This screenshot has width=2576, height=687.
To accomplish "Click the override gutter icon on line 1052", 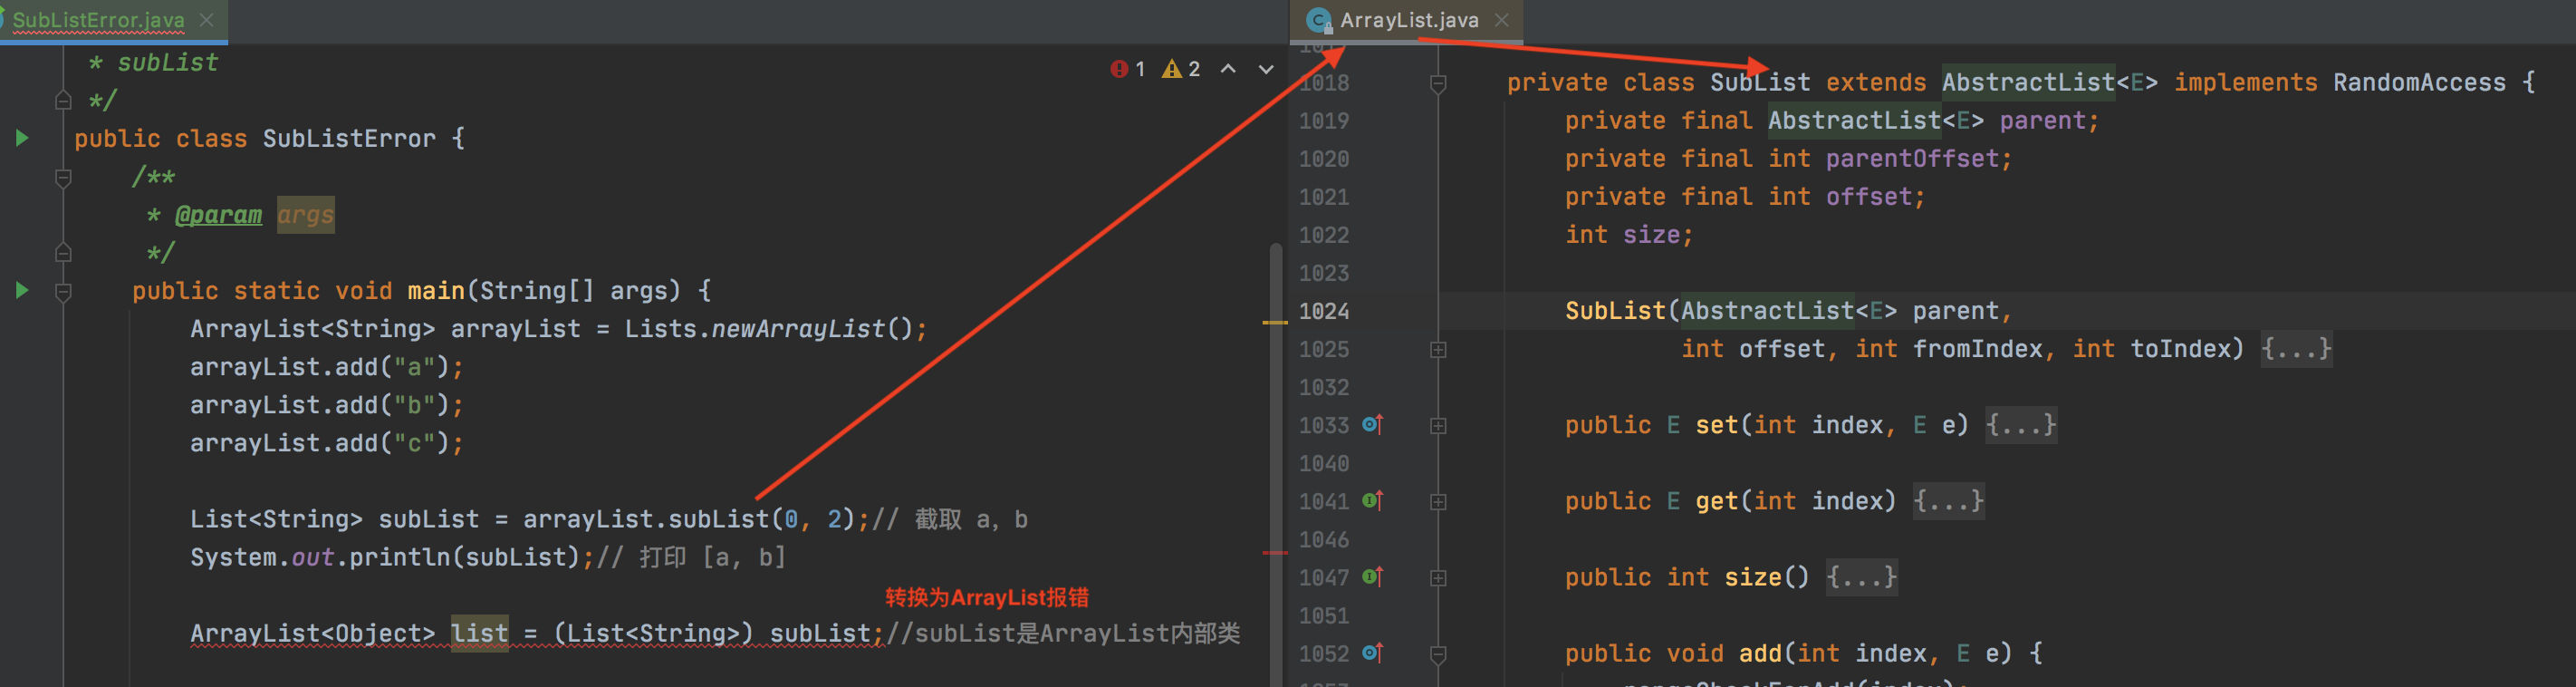I will click(1373, 652).
